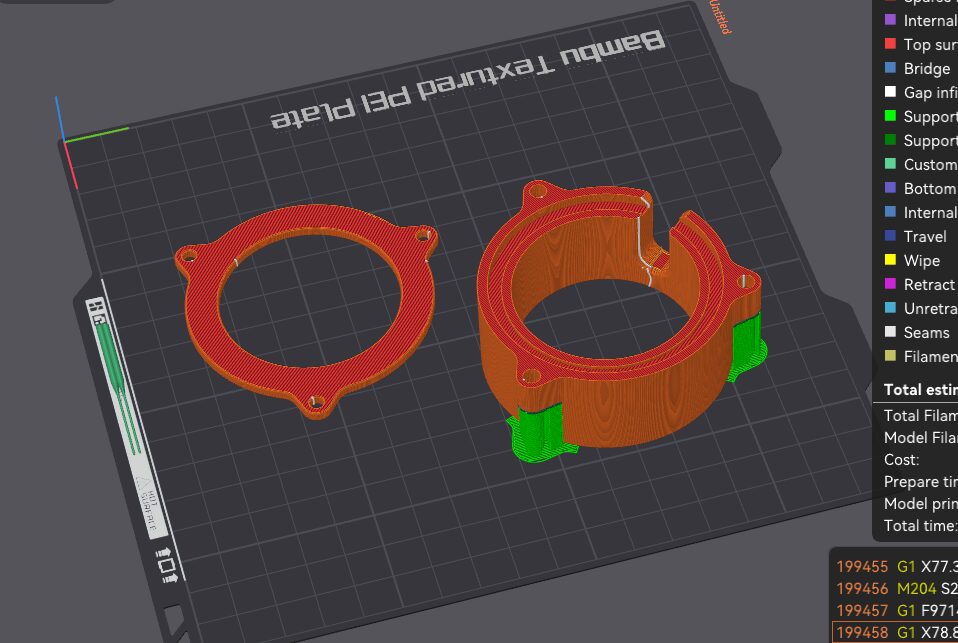Select G-code line 199455
The height and width of the screenshot is (643, 958).
[x=895, y=567]
